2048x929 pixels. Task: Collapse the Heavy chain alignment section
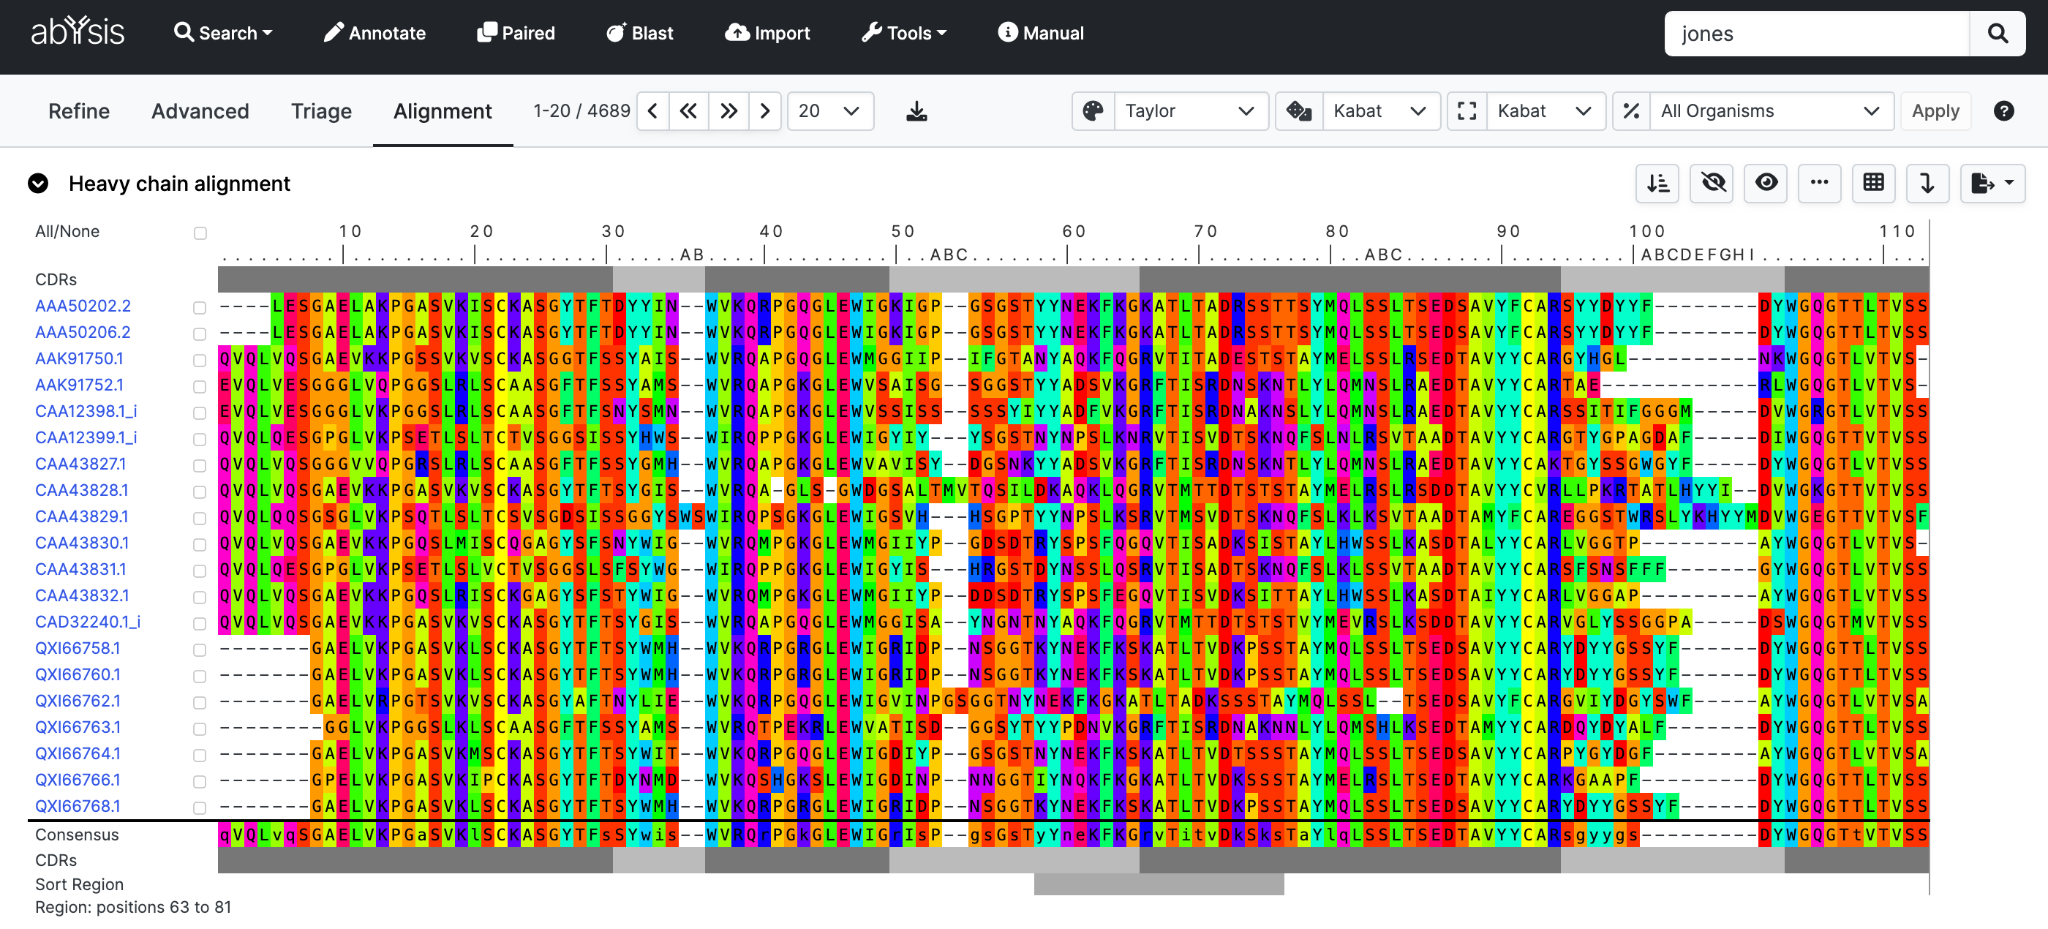point(38,183)
